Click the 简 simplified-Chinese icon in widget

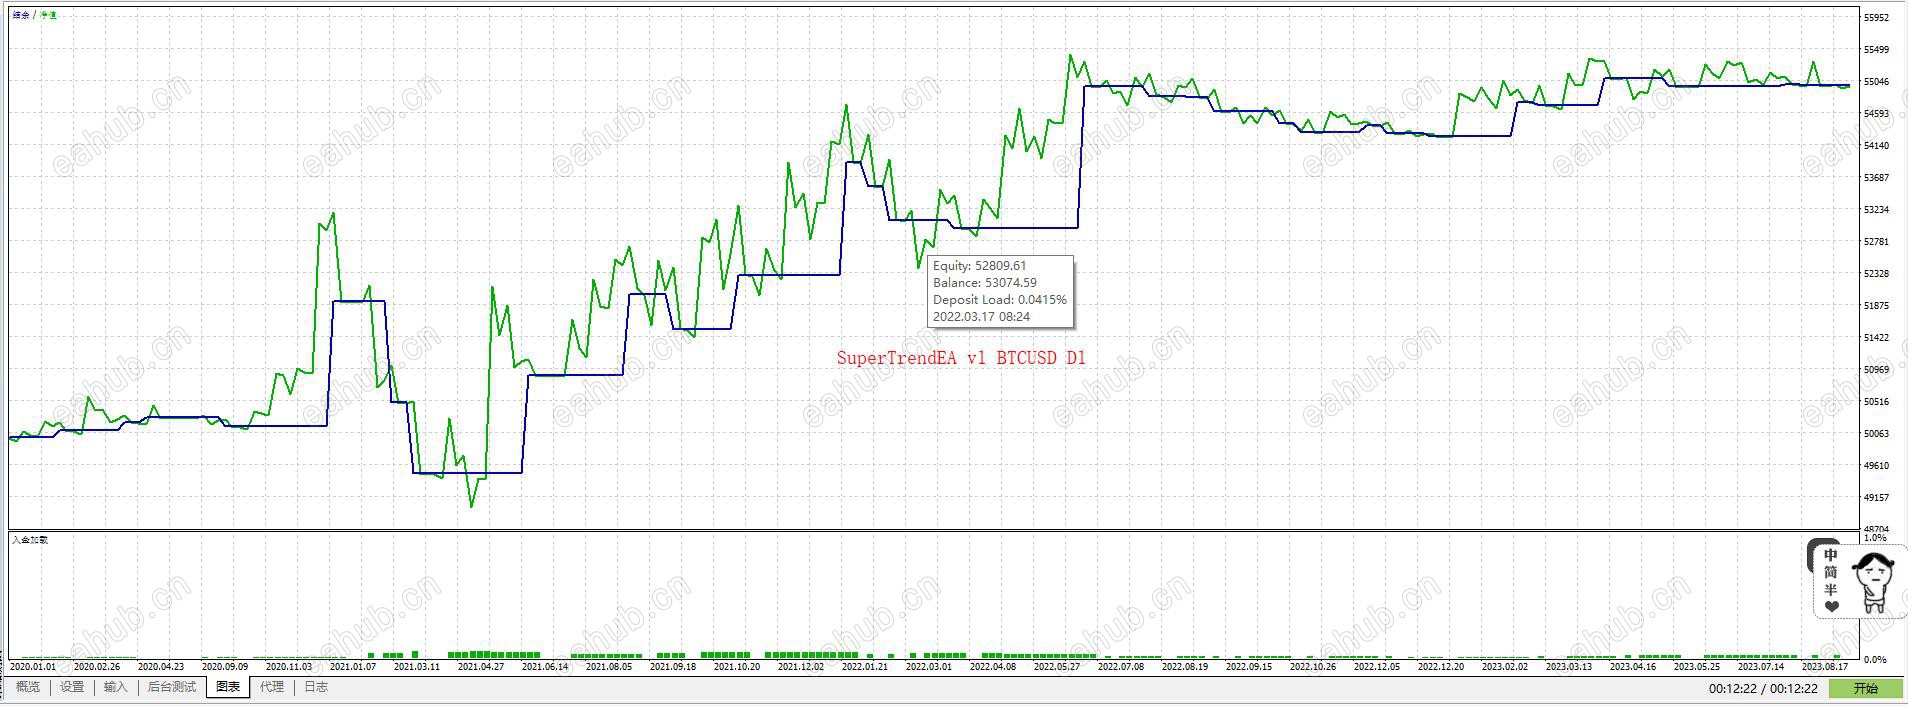tap(1830, 572)
